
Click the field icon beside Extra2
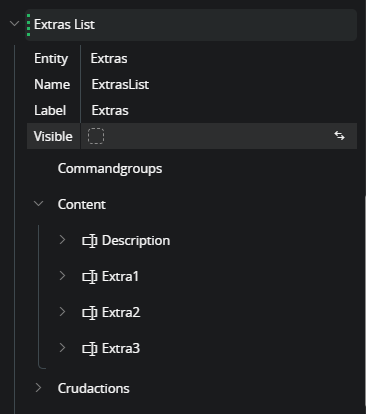90,313
